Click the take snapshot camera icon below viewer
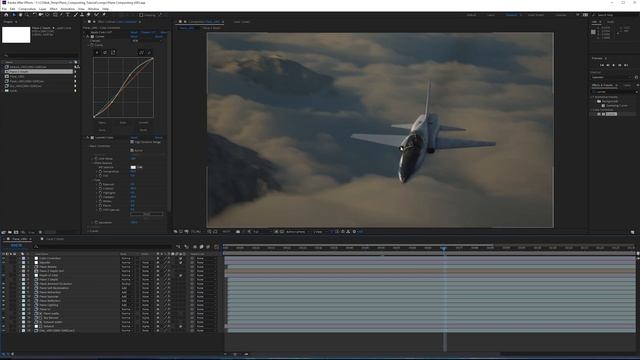Viewport: 640px width, 360px height. click(x=238, y=231)
